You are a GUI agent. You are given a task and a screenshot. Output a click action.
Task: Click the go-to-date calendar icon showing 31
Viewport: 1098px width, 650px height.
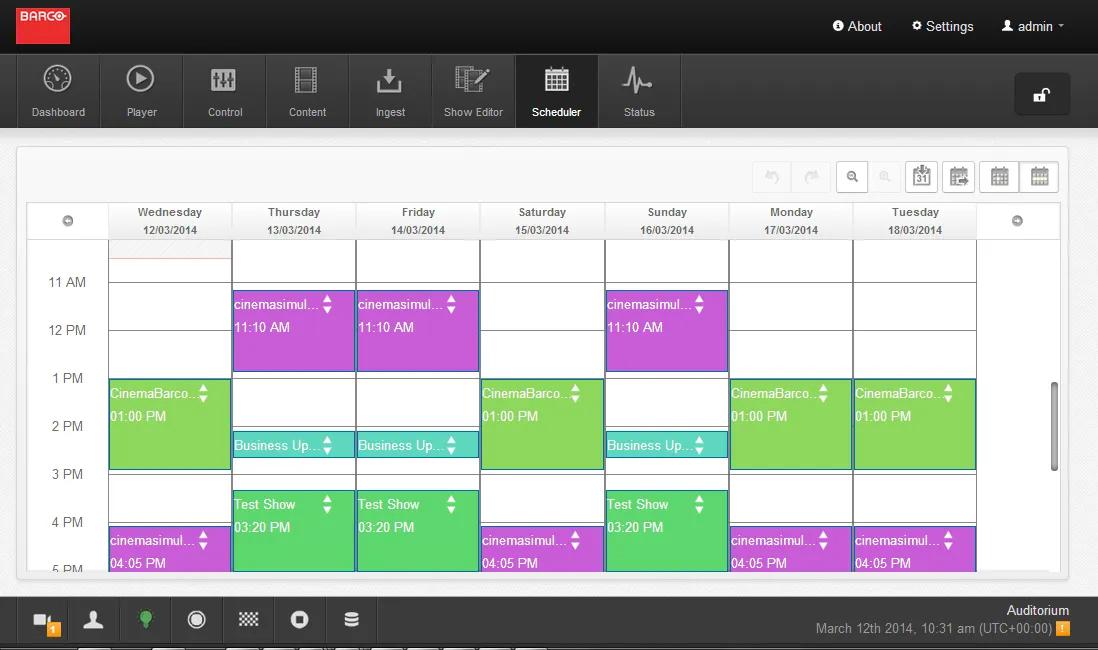pos(921,177)
